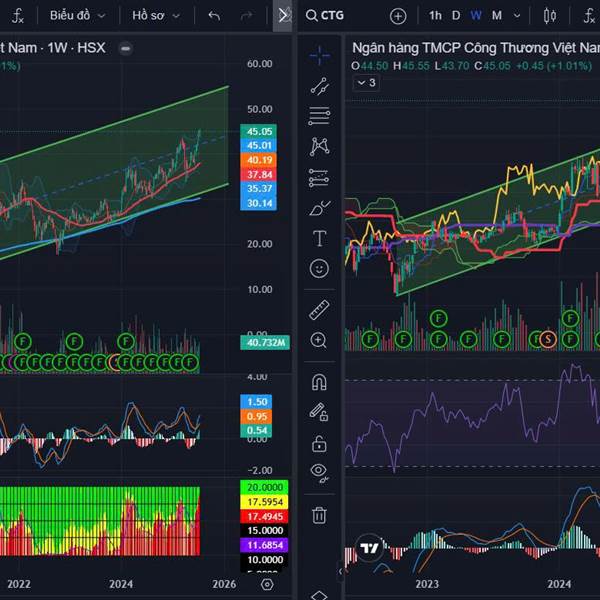The width and height of the screenshot is (600, 600).
Task: Click the blue 30.14 price label
Action: tap(259, 203)
